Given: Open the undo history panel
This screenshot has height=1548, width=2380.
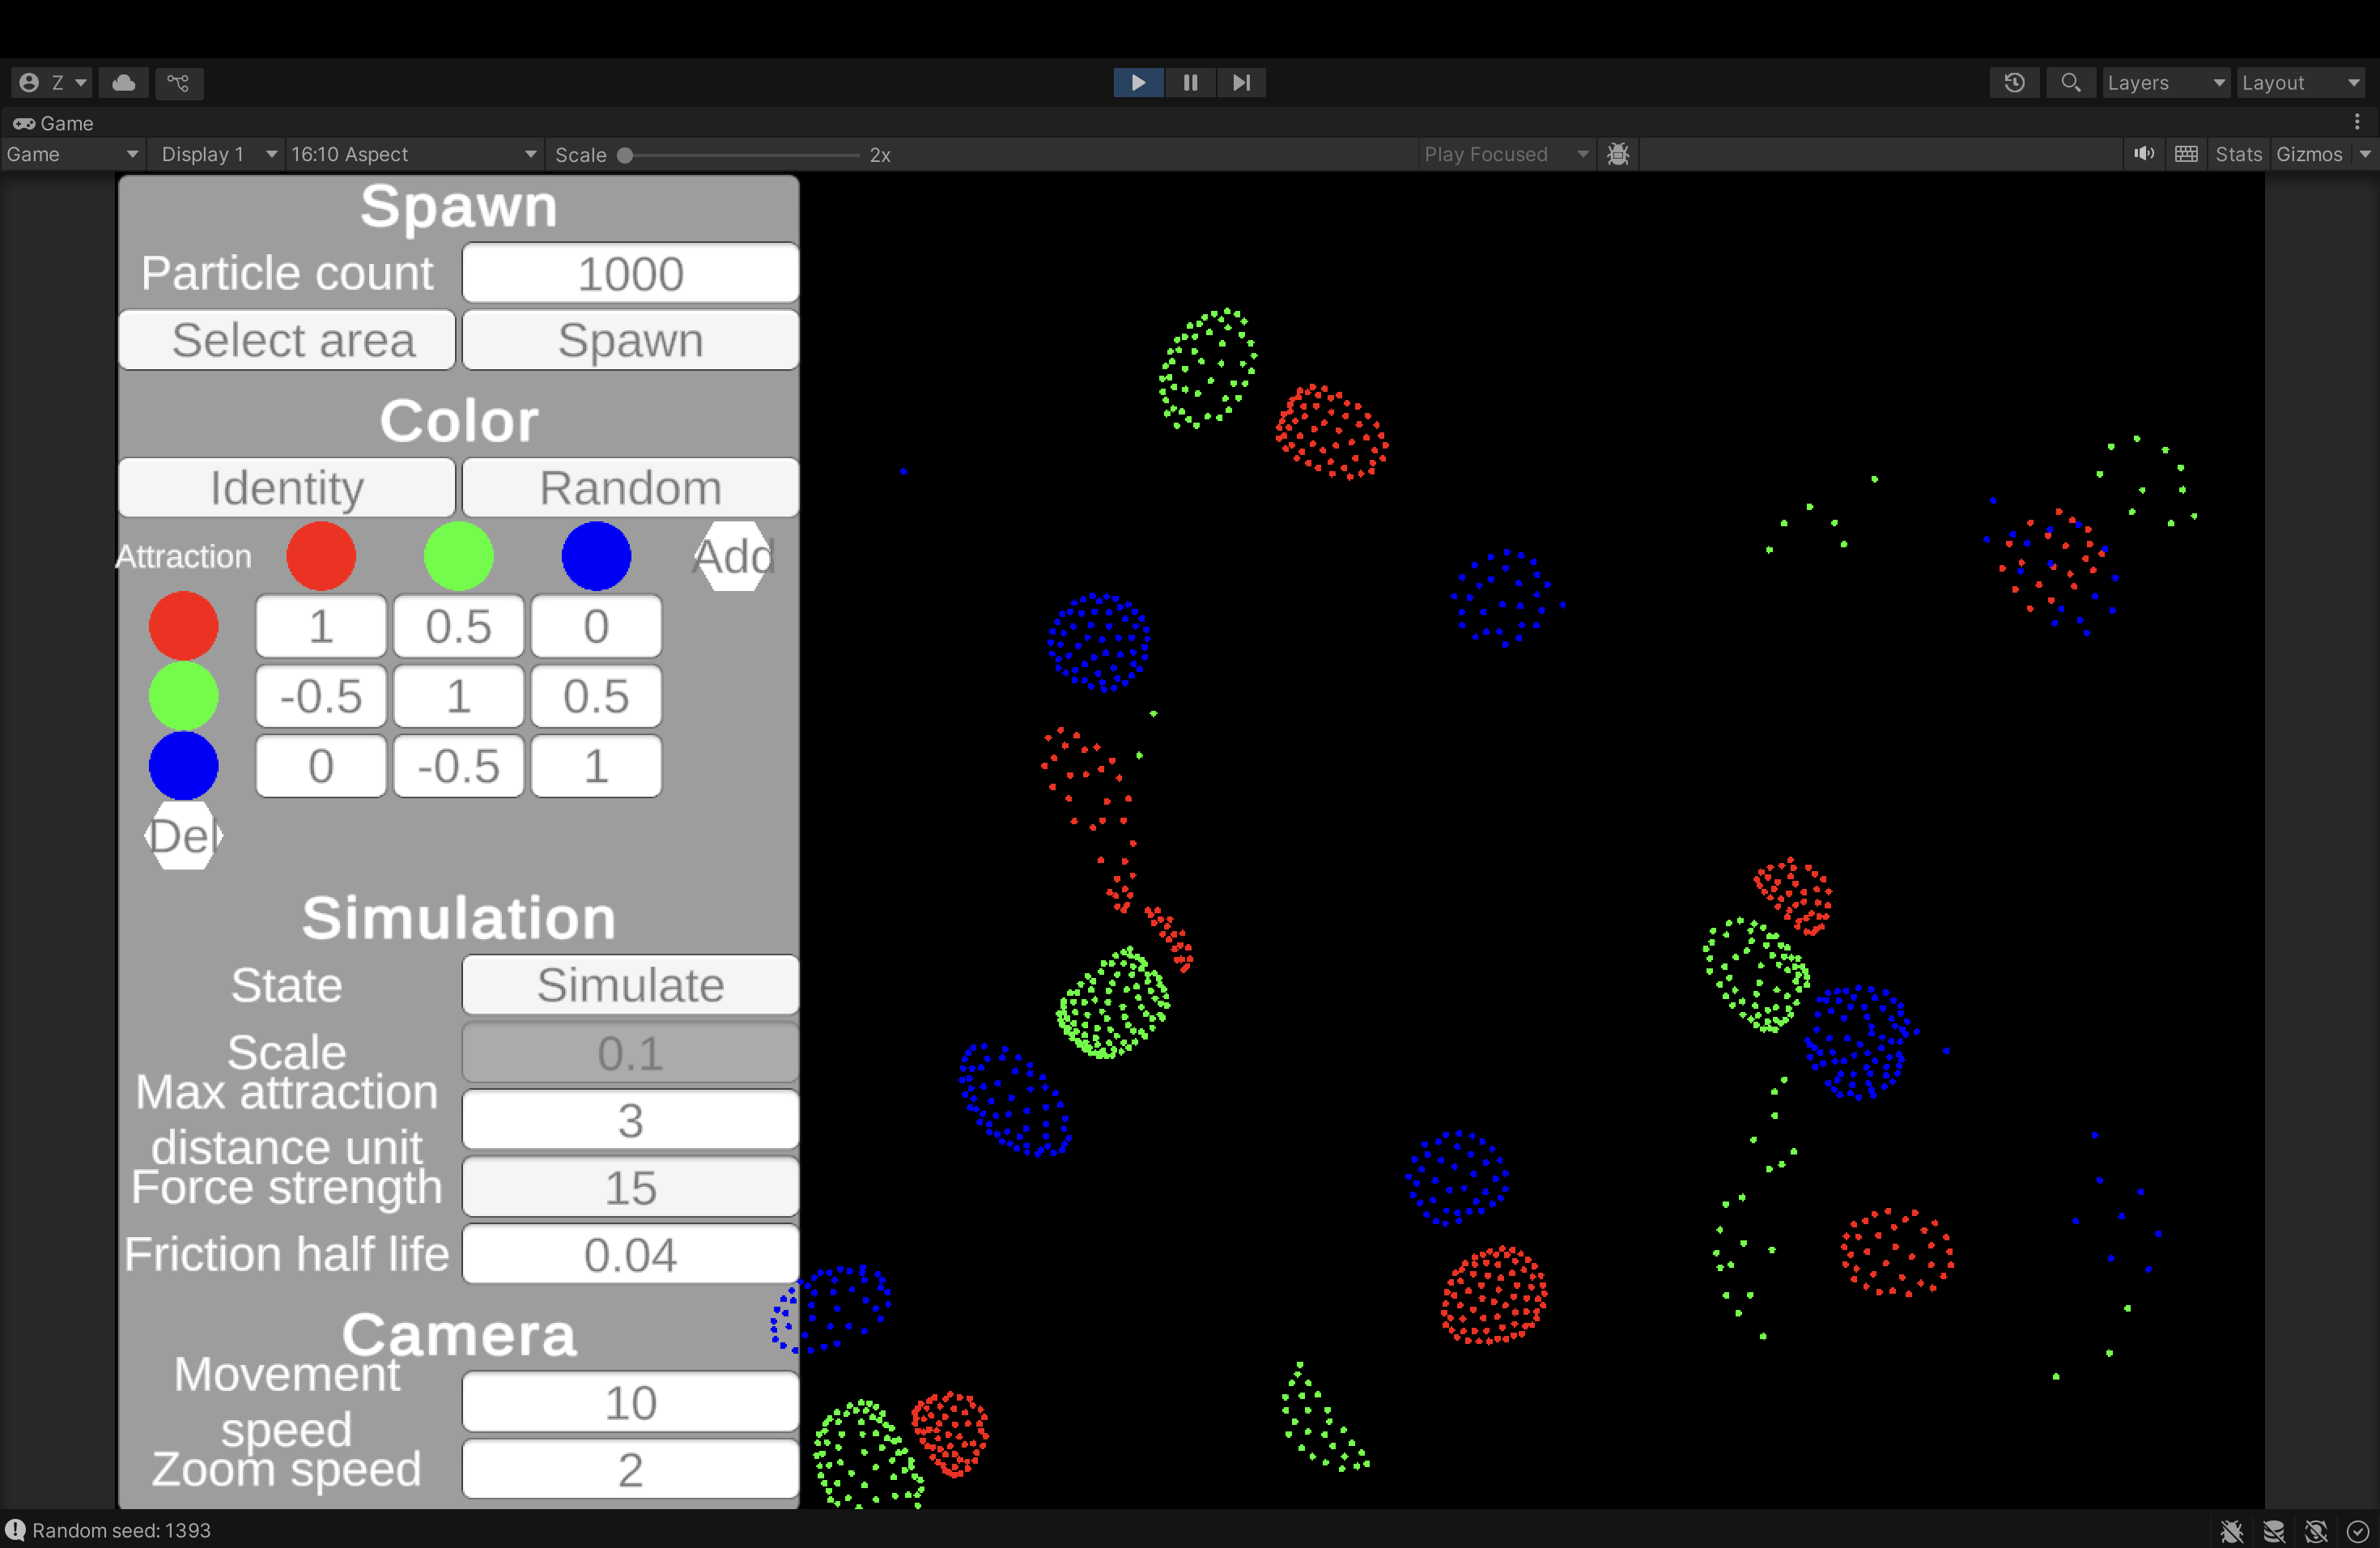Looking at the screenshot, I should point(2015,83).
